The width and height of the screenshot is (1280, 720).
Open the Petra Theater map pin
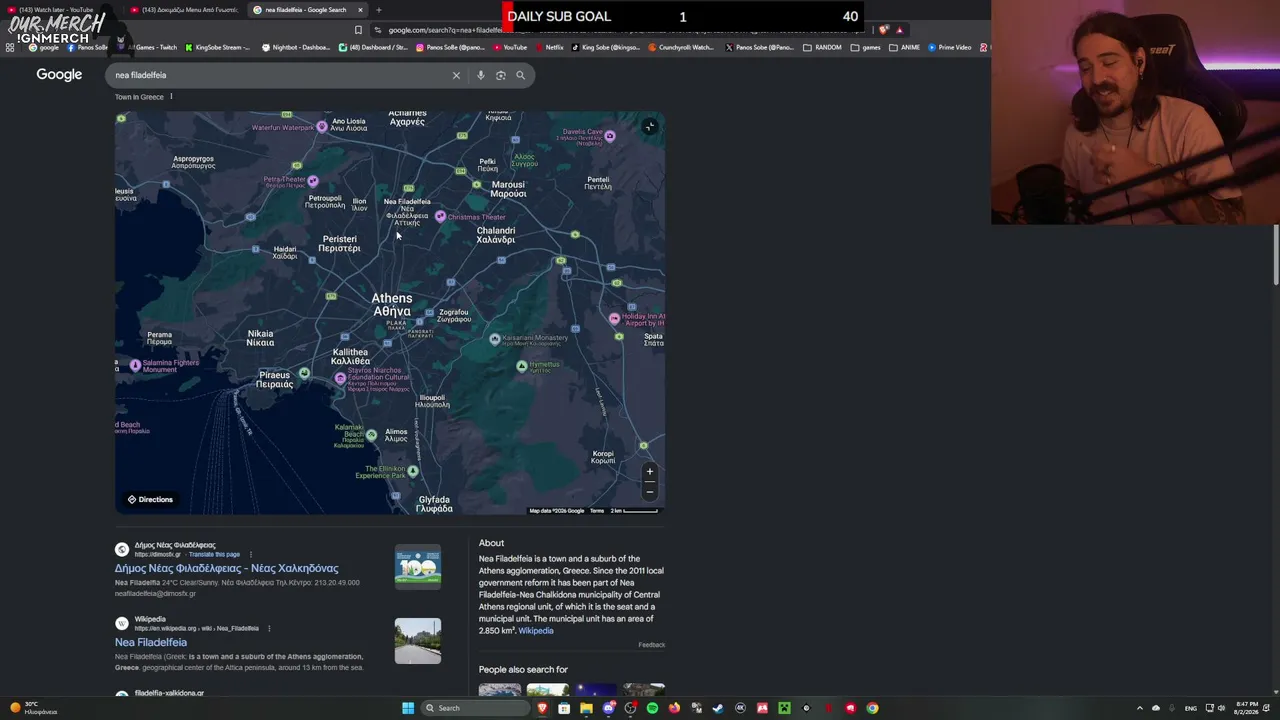[x=313, y=181]
